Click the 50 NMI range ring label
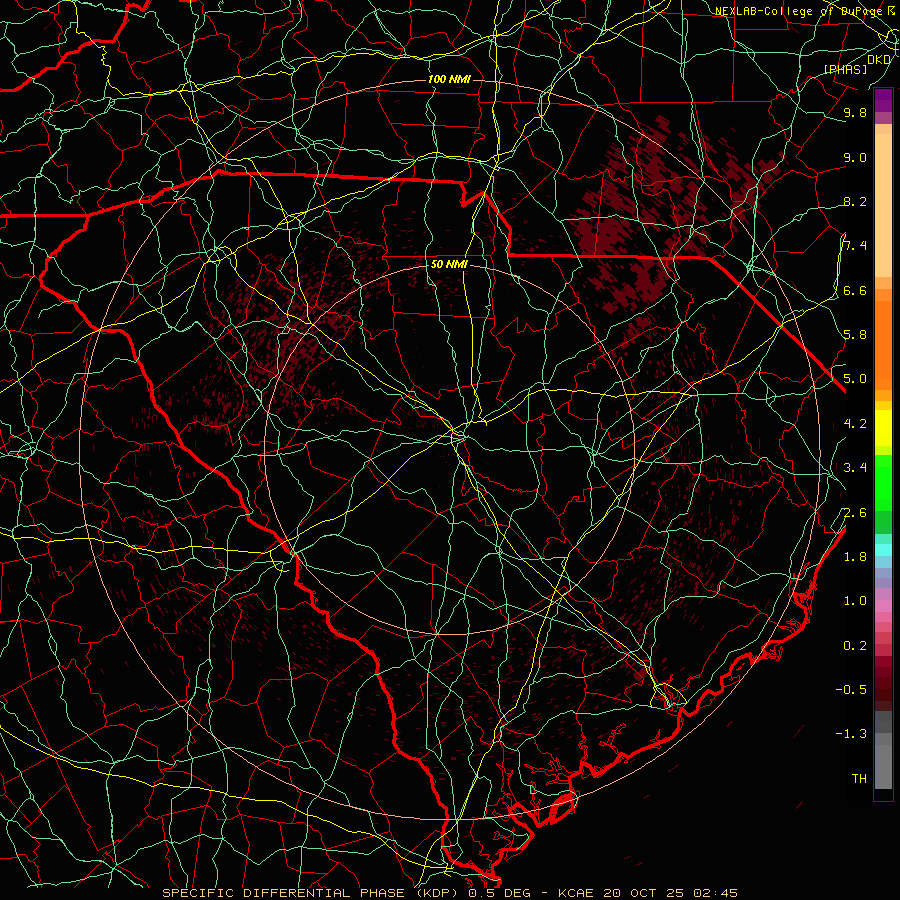 pyautogui.click(x=449, y=264)
